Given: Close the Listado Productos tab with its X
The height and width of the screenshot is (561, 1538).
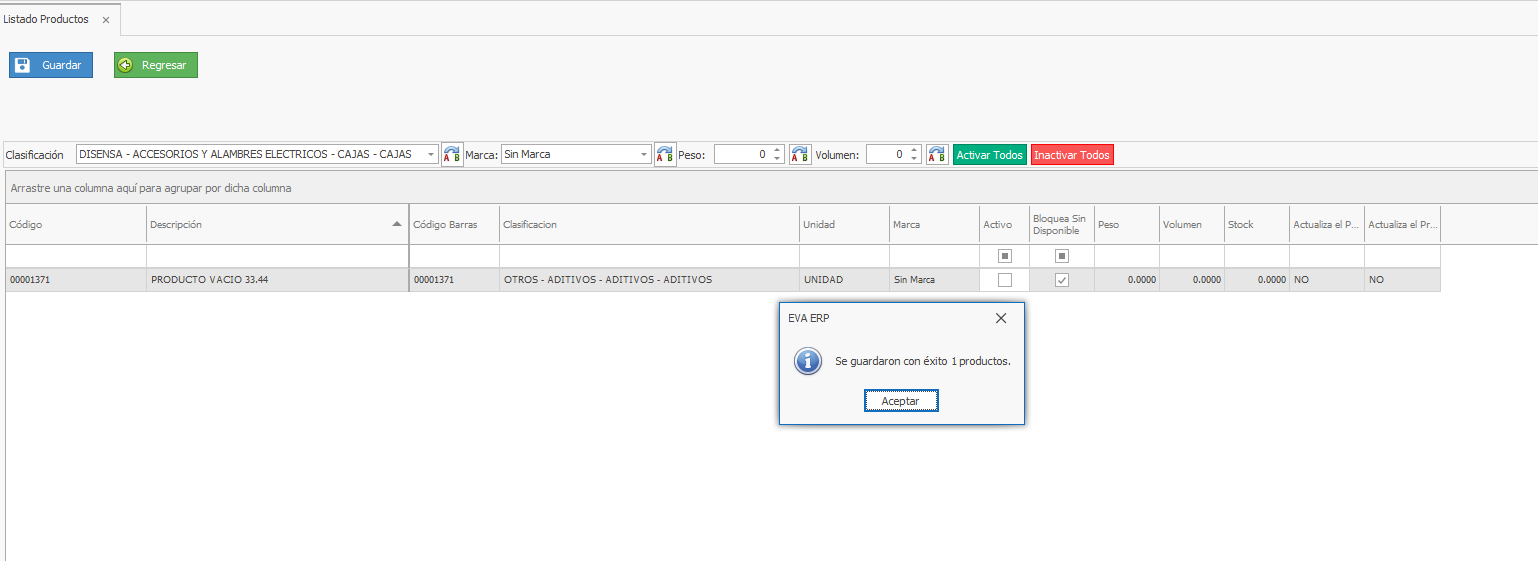Looking at the screenshot, I should tap(106, 20).
